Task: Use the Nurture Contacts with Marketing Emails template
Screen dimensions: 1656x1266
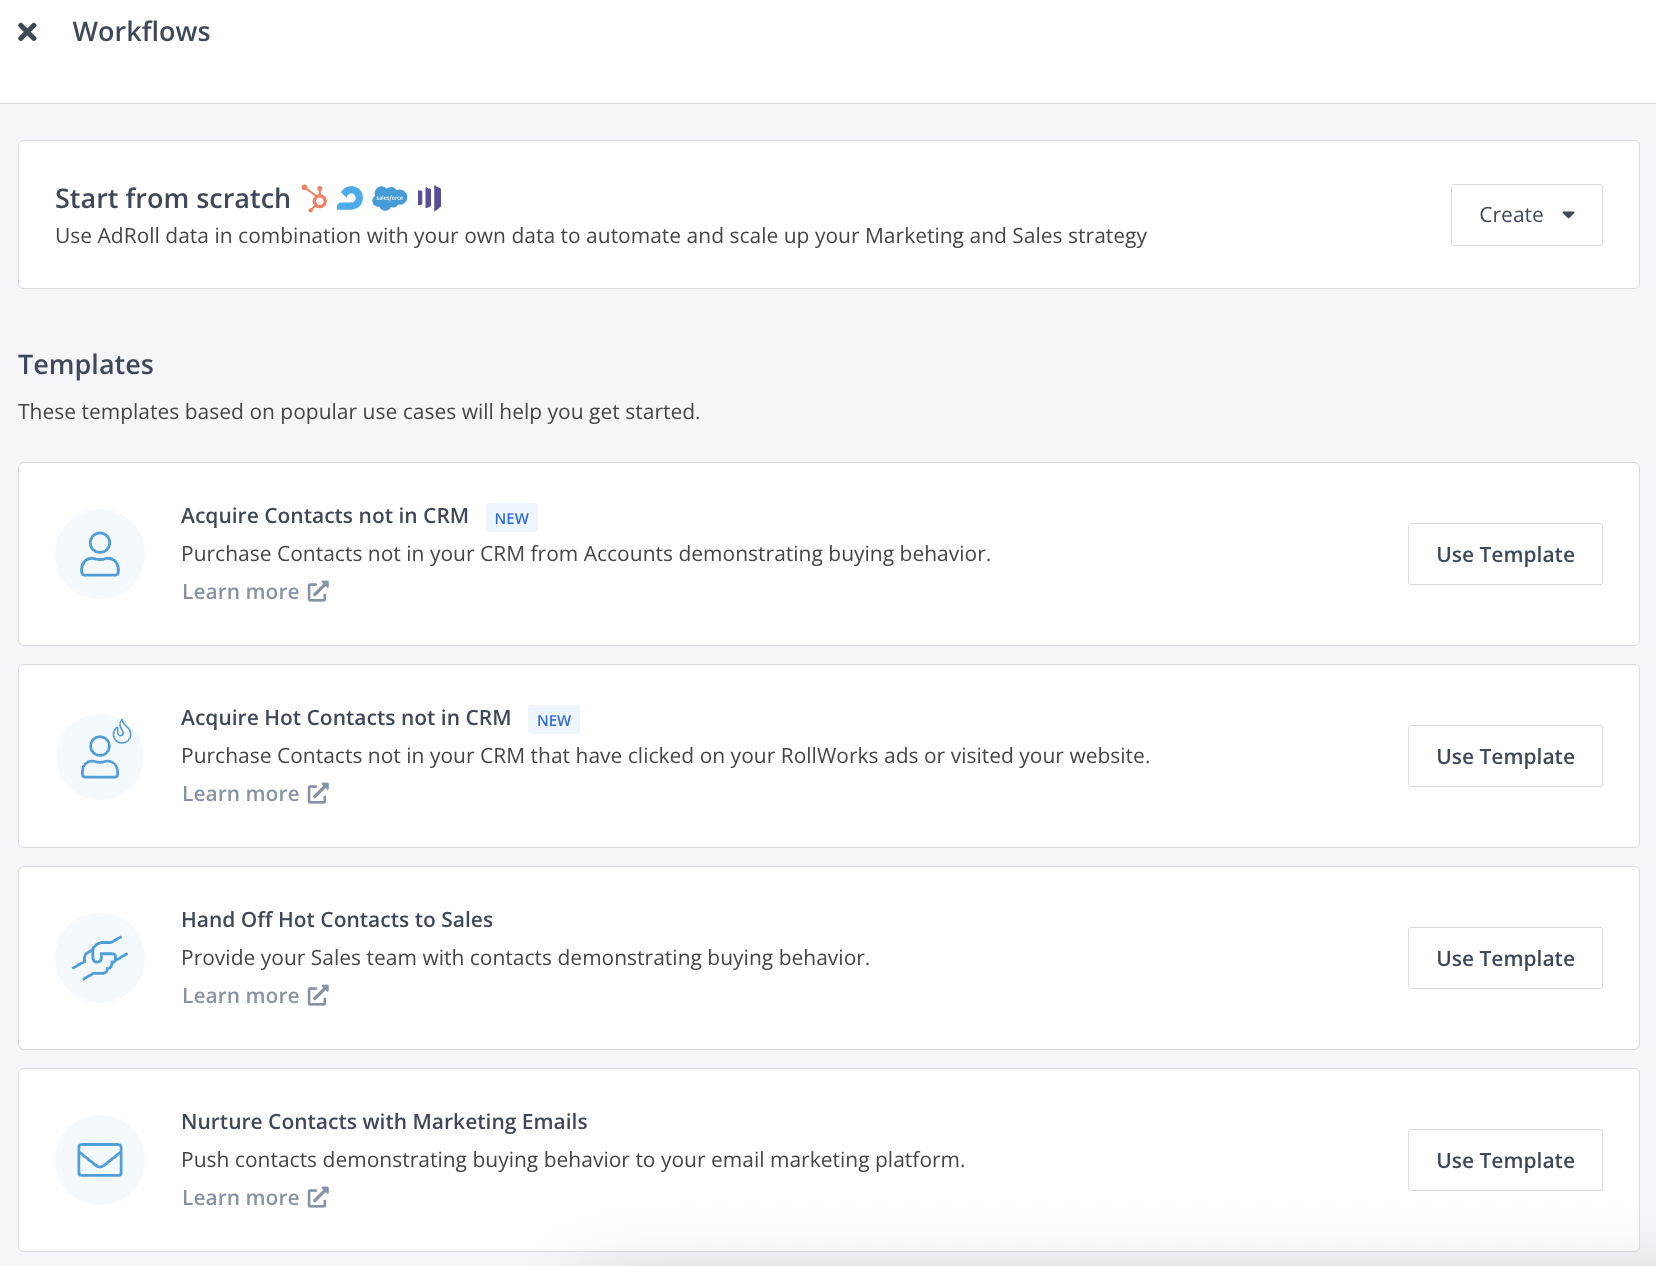Action: [x=1505, y=1160]
